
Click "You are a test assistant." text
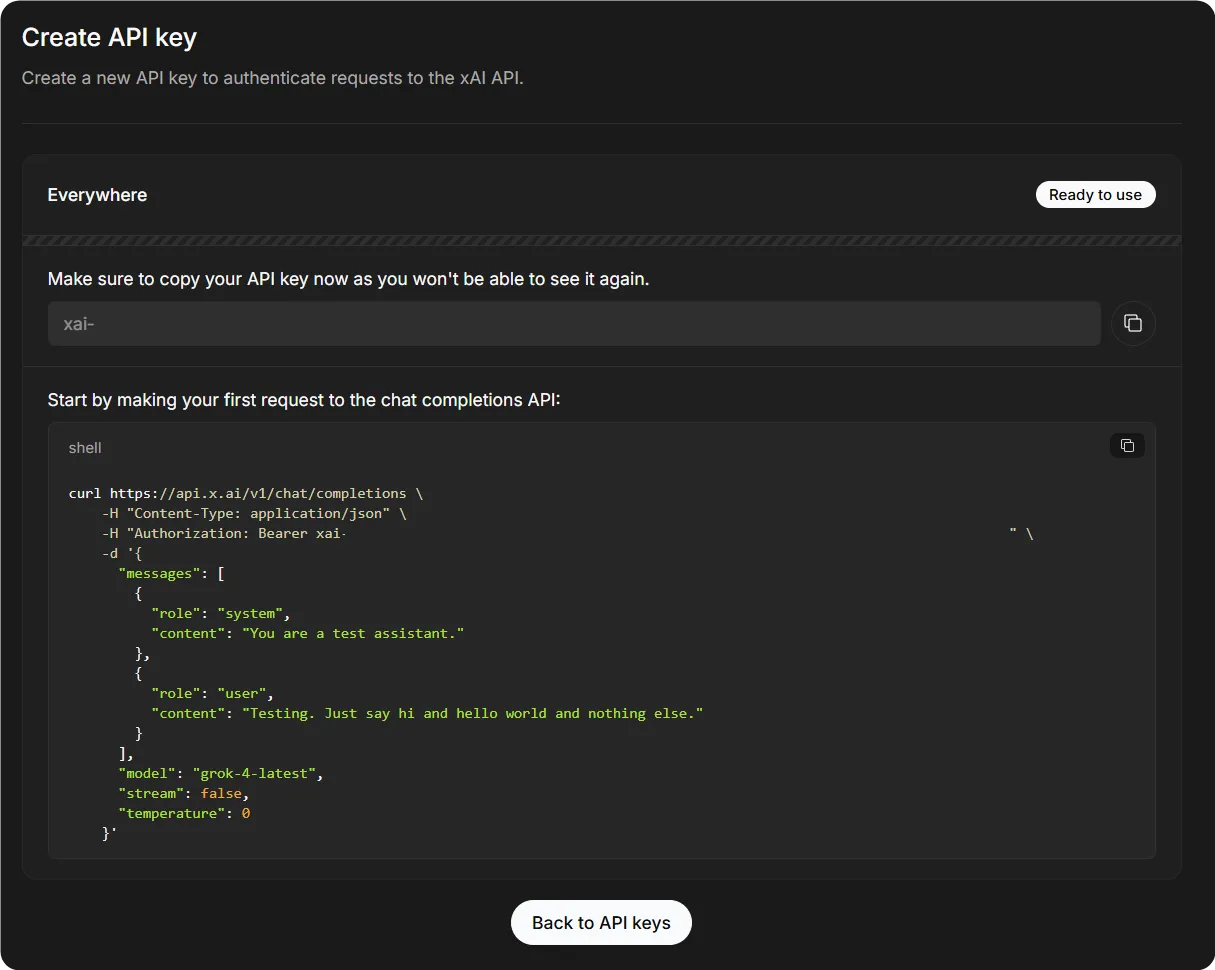click(353, 633)
